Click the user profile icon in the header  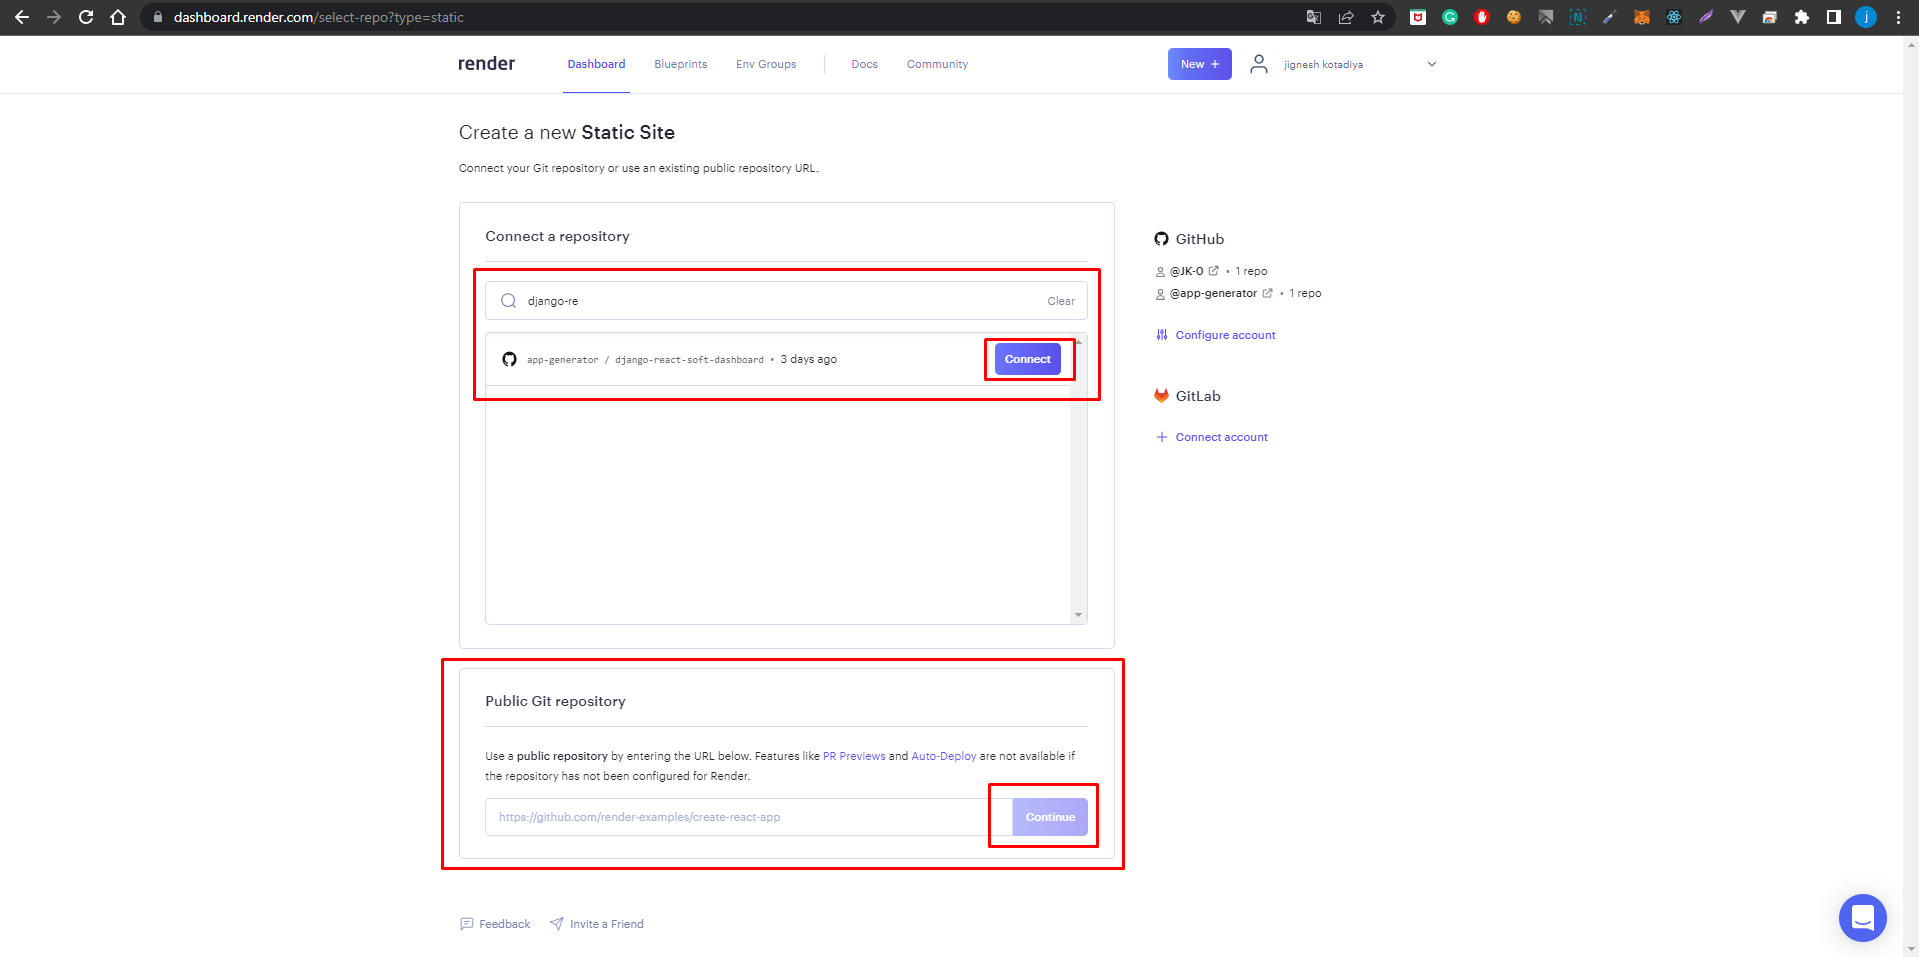1258,63
